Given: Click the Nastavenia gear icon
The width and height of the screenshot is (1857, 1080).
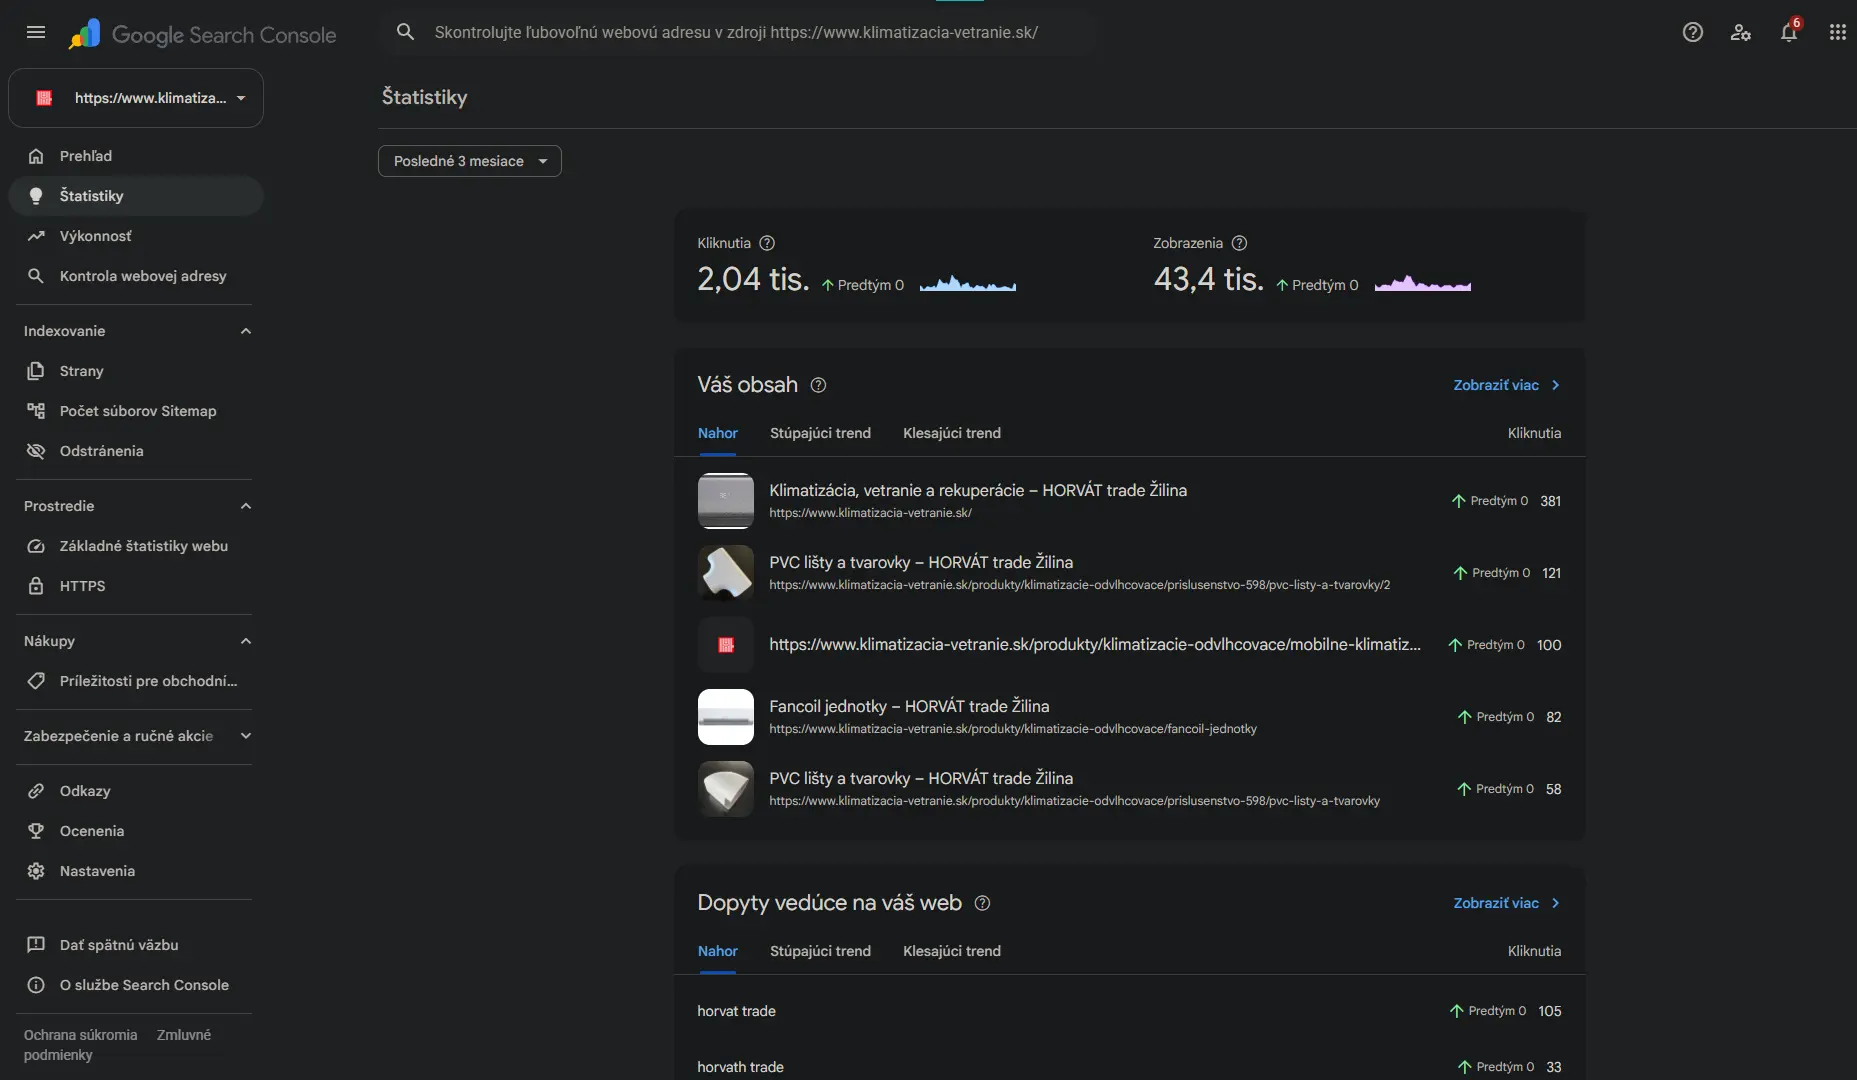Looking at the screenshot, I should pyautogui.click(x=36, y=871).
